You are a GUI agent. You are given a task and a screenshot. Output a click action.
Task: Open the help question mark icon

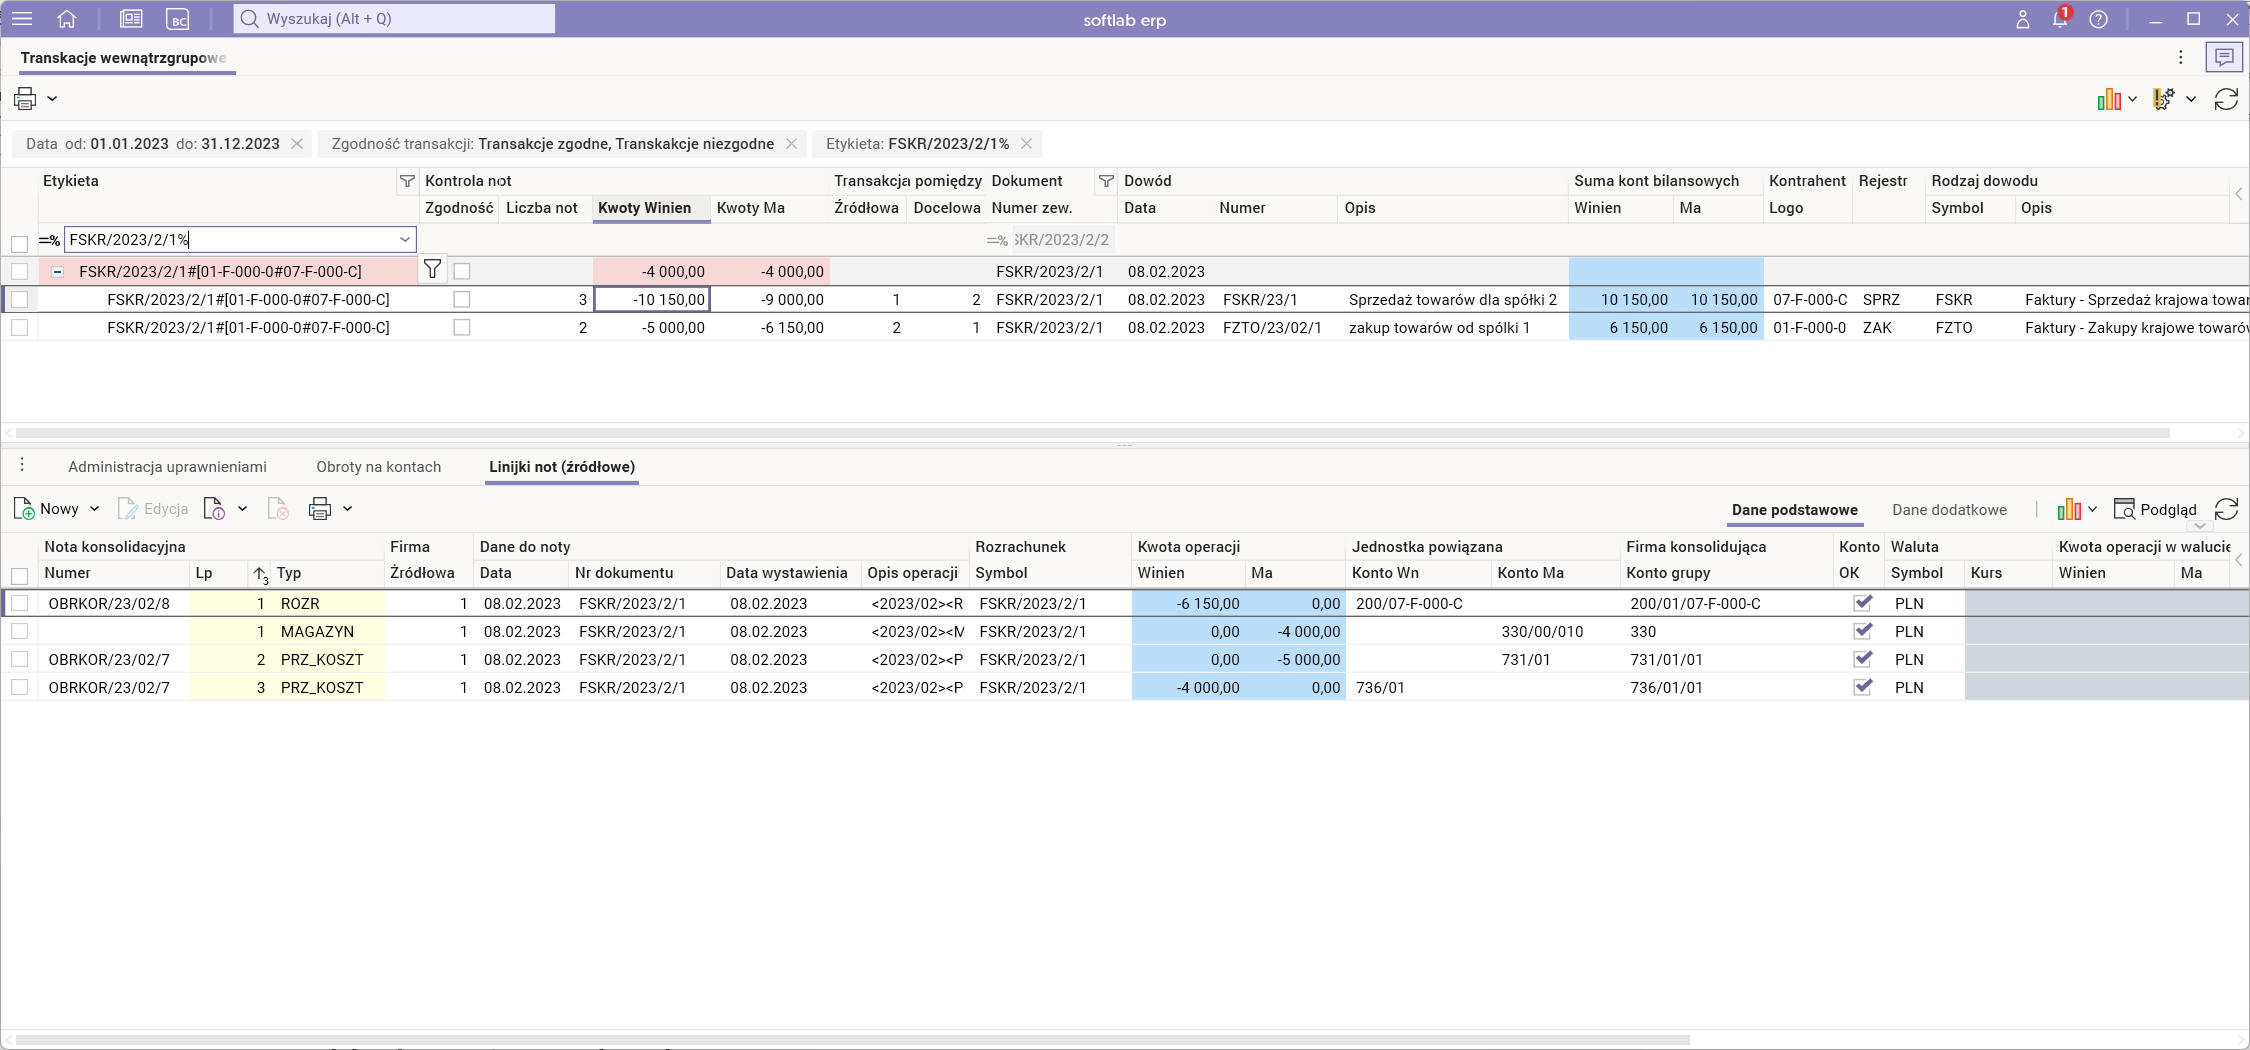point(2098,19)
